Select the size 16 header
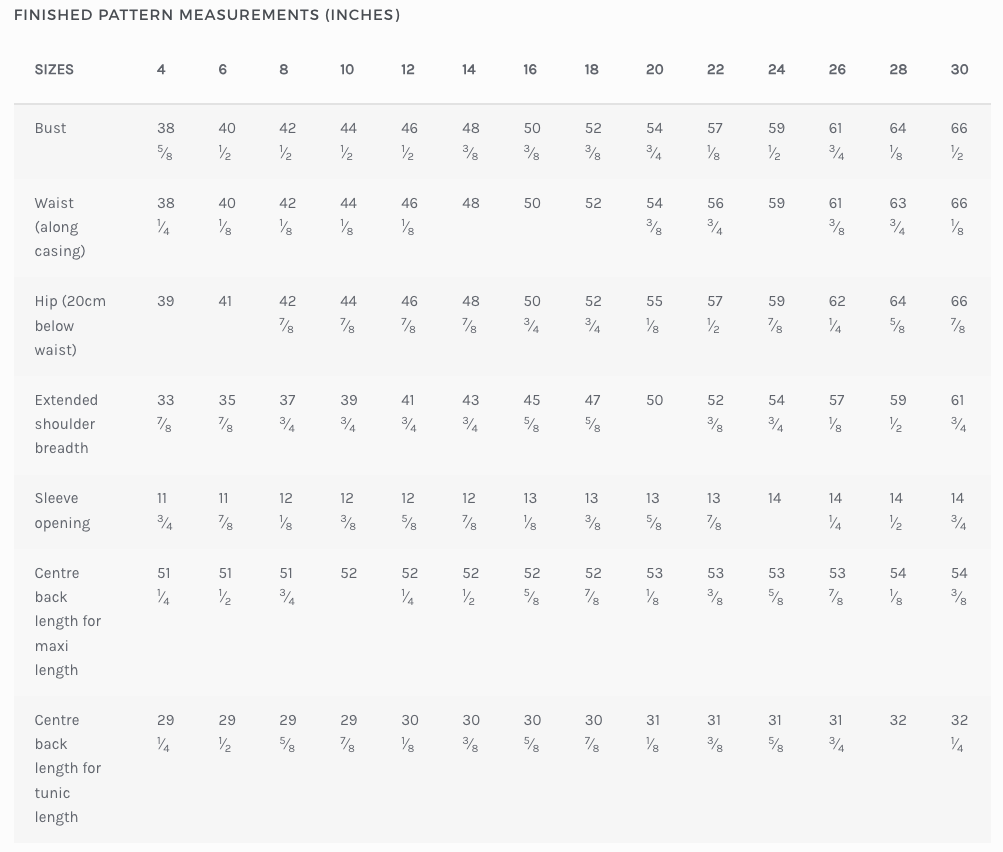 [530, 69]
